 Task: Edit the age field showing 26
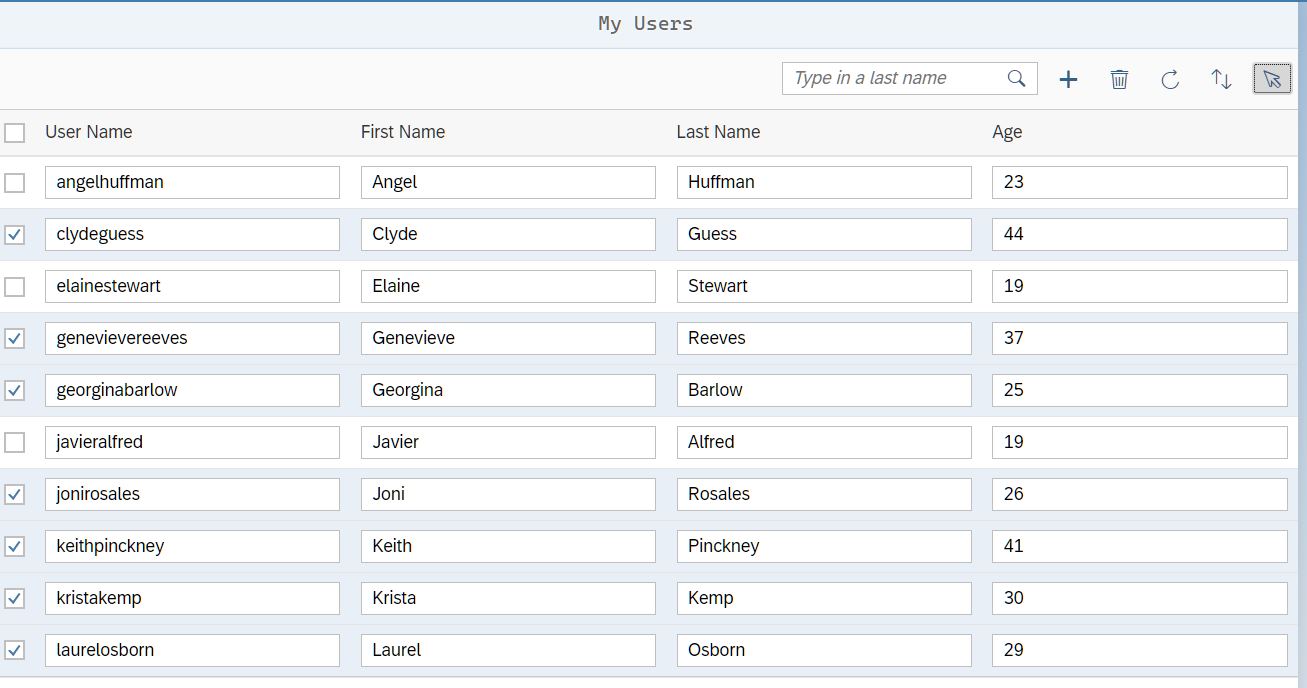(1140, 494)
